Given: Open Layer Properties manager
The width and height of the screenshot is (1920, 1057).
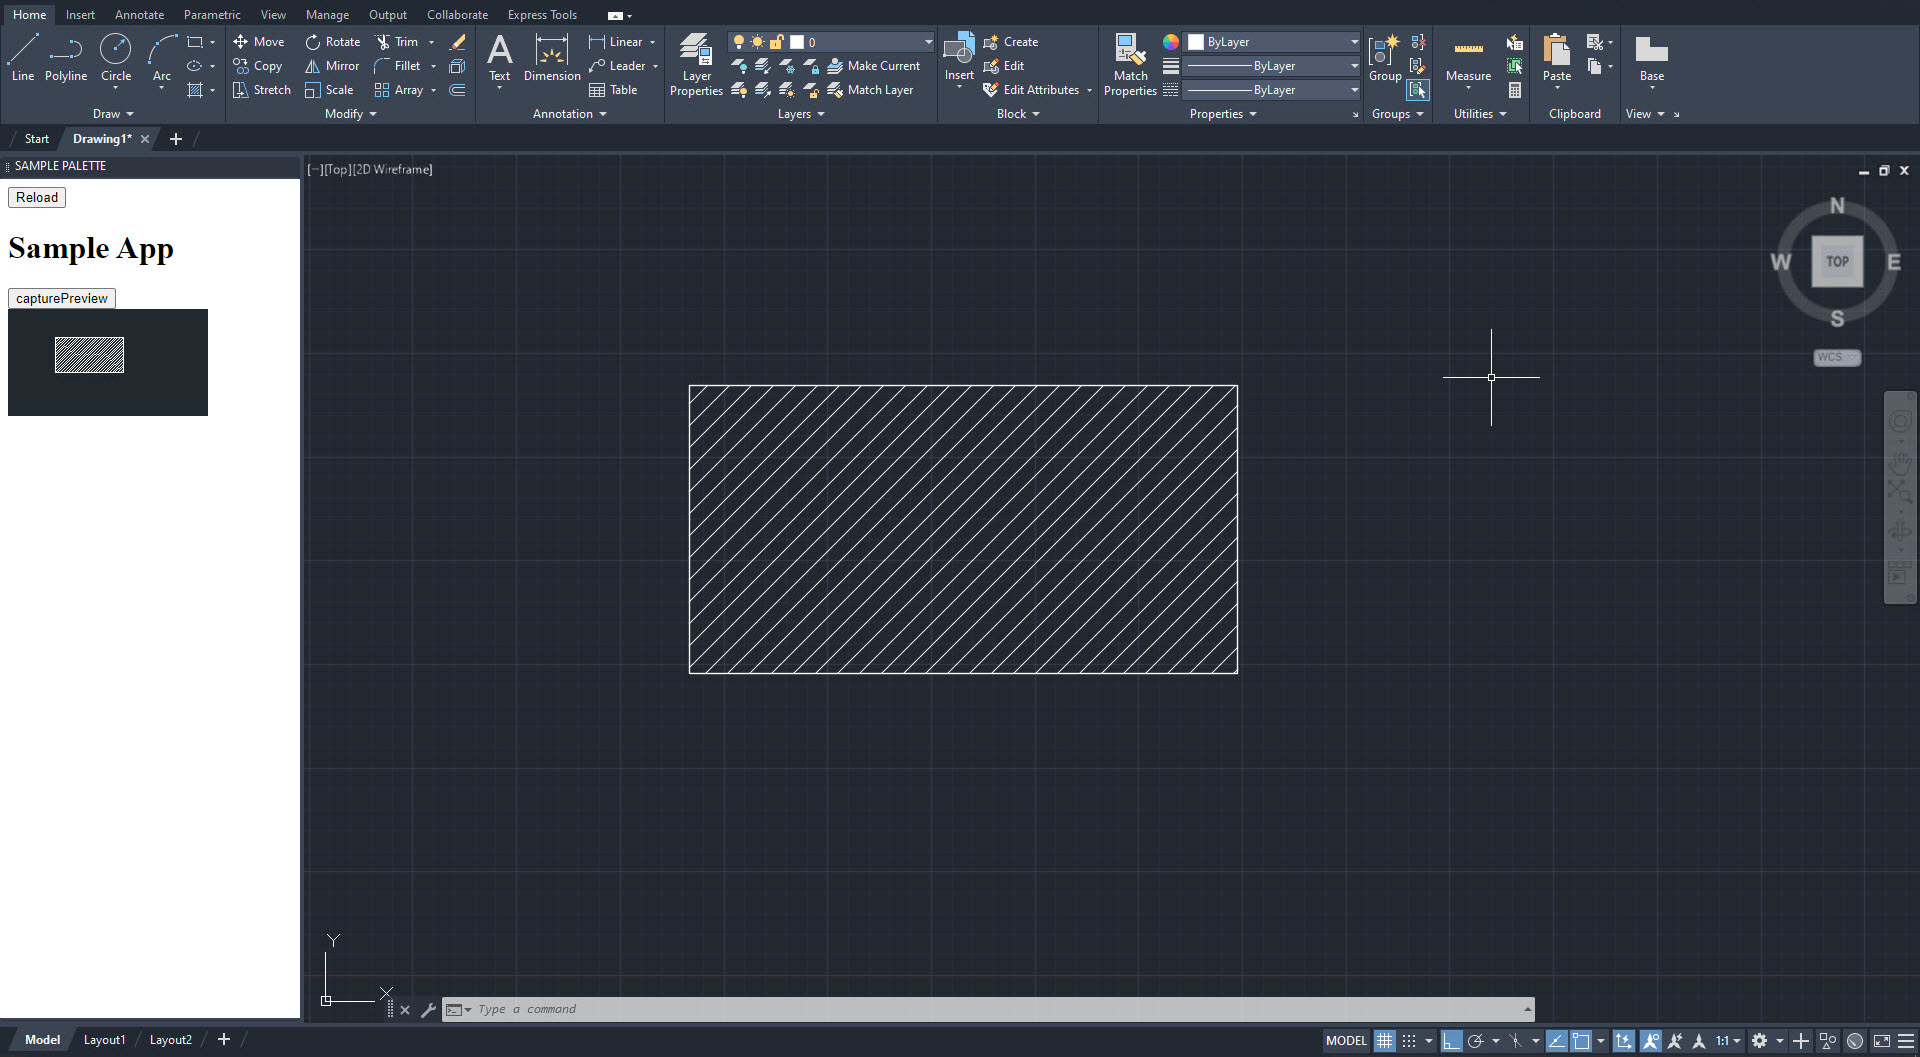Looking at the screenshot, I should point(696,64).
